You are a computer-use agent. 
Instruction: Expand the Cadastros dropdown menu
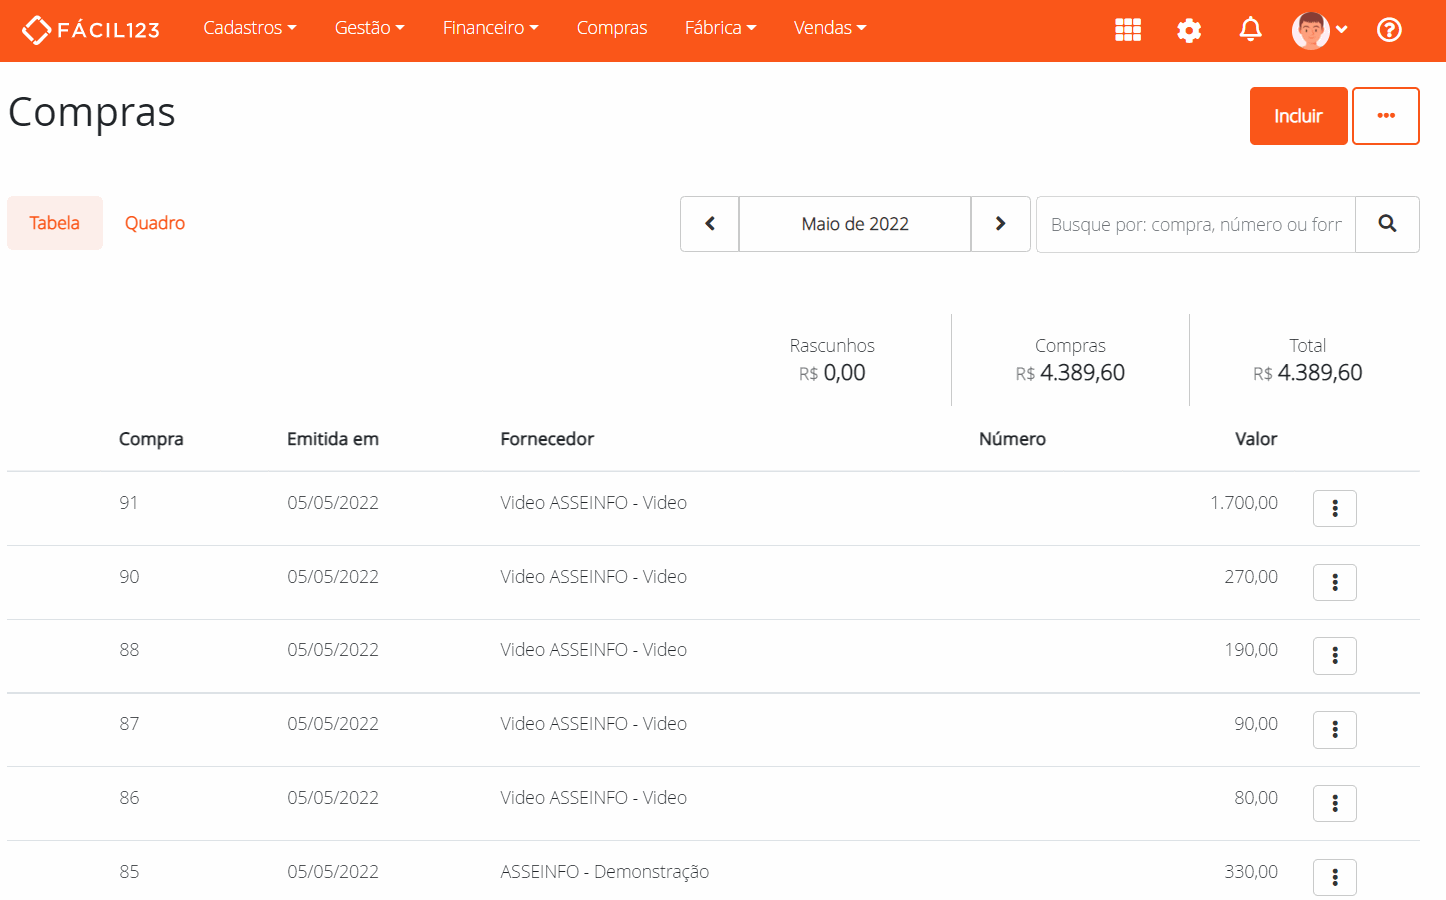coord(249,28)
